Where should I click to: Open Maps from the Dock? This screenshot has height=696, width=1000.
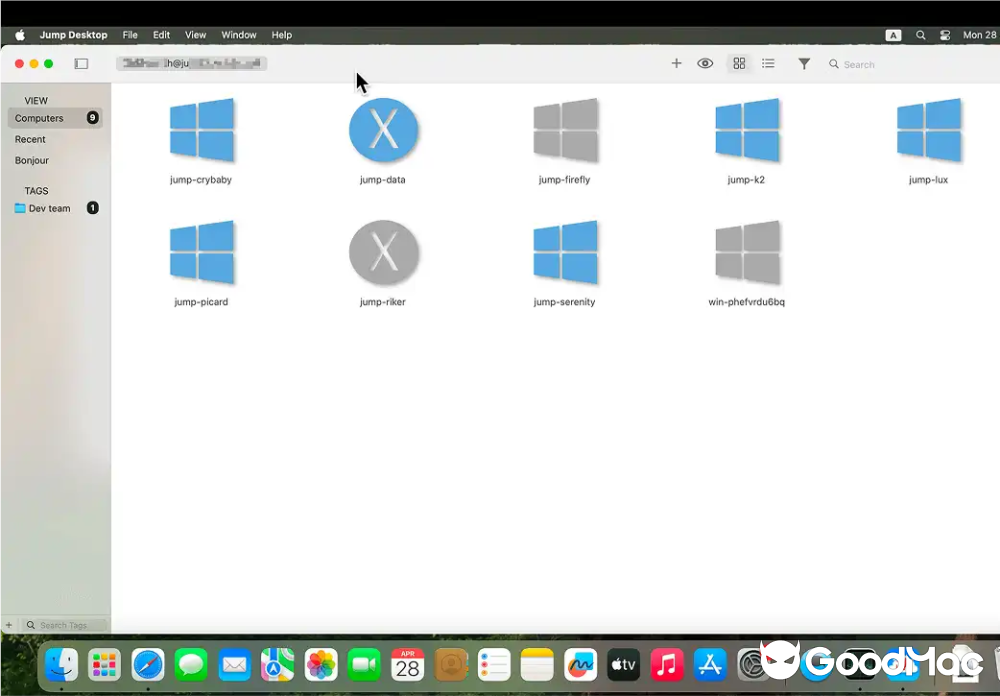[x=278, y=665]
